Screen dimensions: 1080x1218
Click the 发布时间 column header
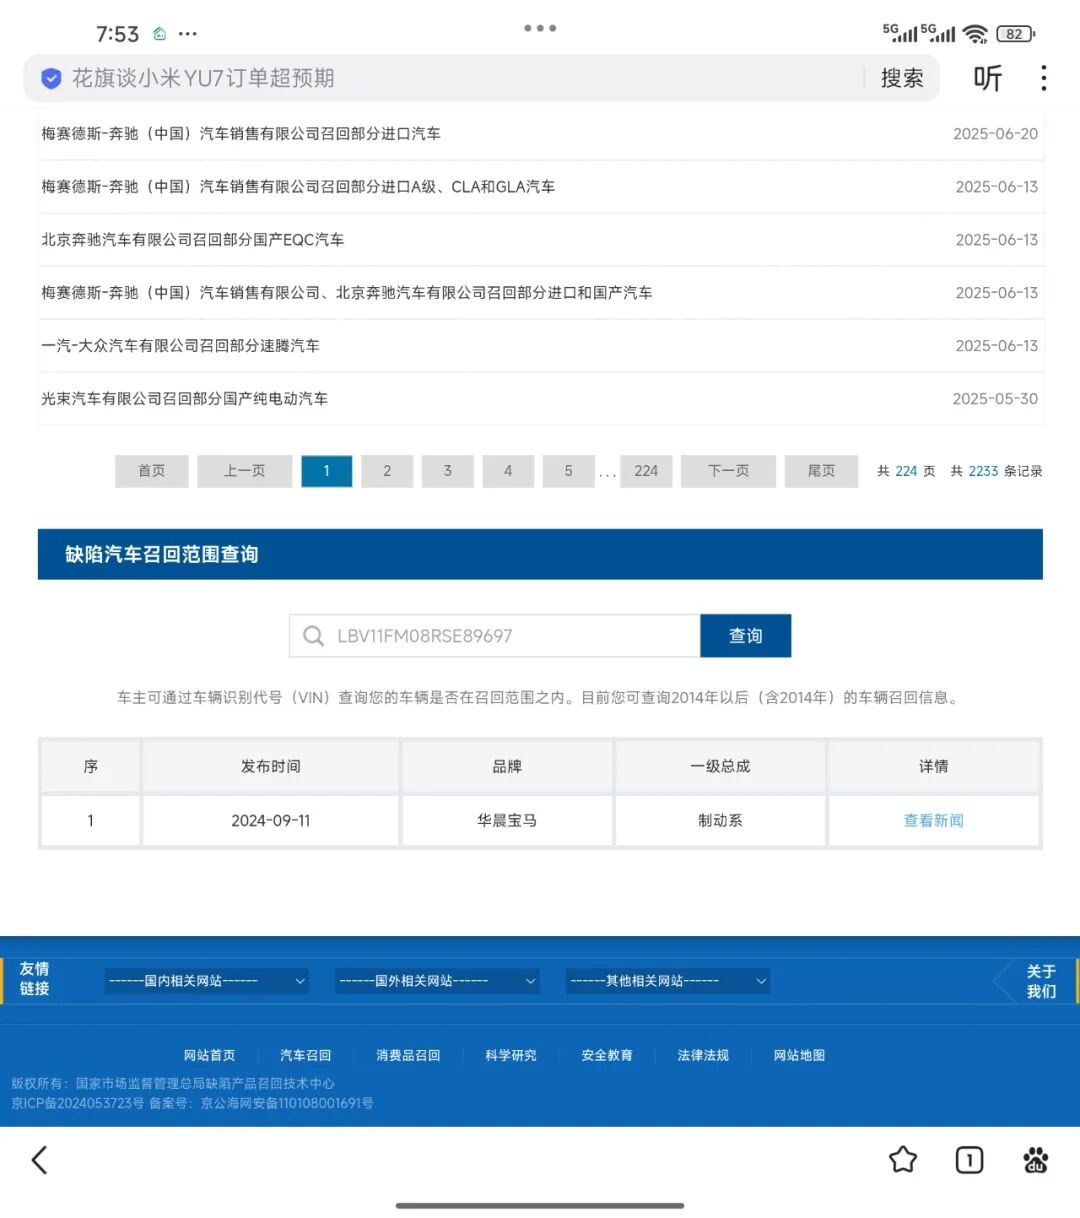tap(271, 767)
